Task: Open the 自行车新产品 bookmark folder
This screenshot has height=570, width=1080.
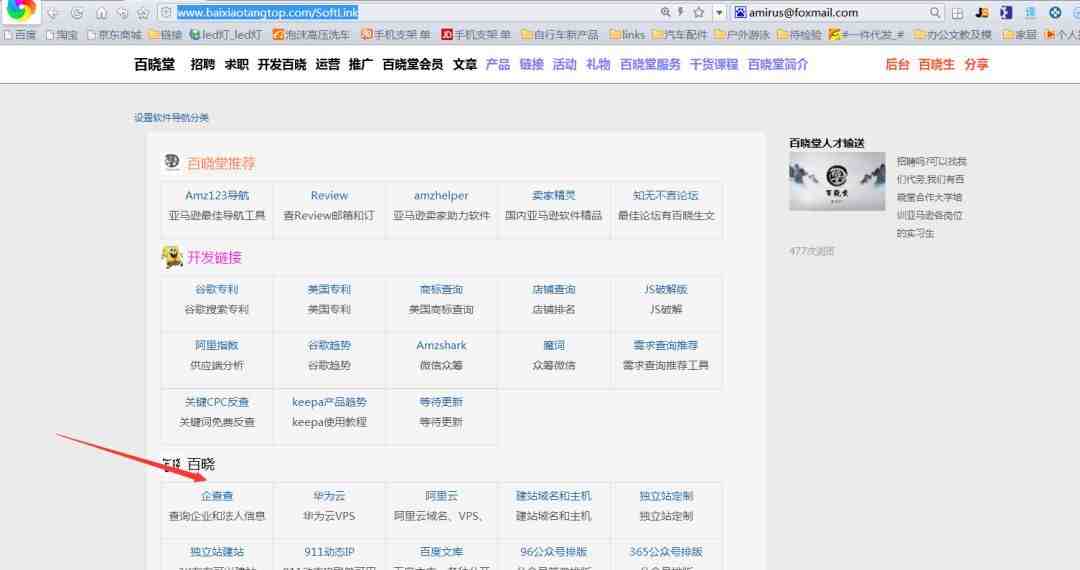Action: 560,34
